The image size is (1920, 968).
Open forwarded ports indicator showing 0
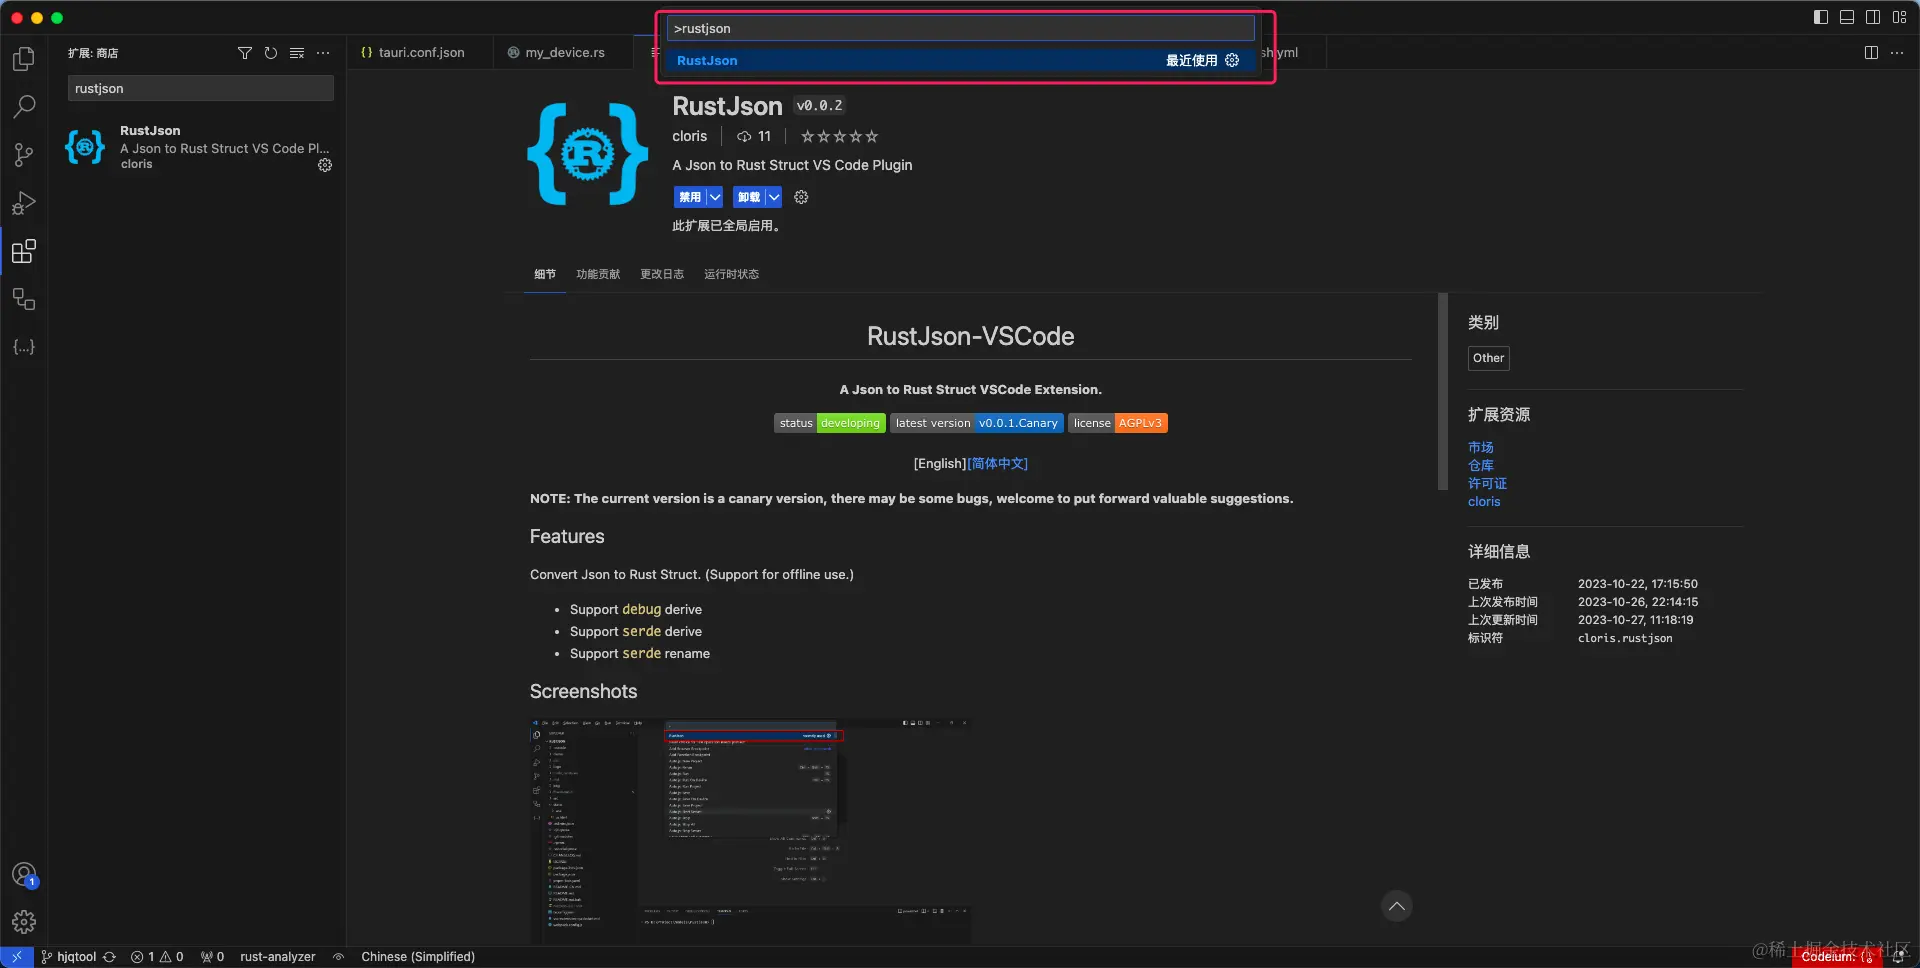point(212,957)
